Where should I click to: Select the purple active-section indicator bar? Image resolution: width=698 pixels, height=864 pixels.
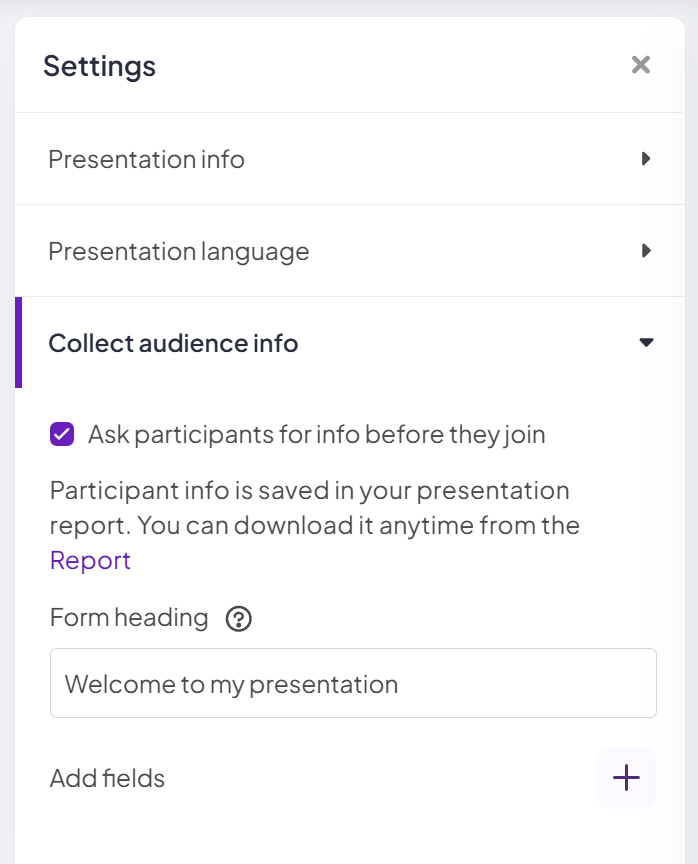coord(18,343)
